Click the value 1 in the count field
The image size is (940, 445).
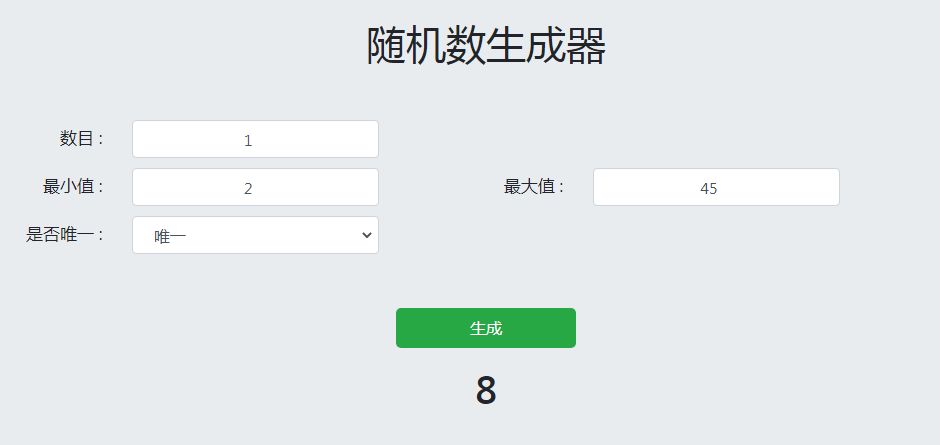click(x=248, y=140)
